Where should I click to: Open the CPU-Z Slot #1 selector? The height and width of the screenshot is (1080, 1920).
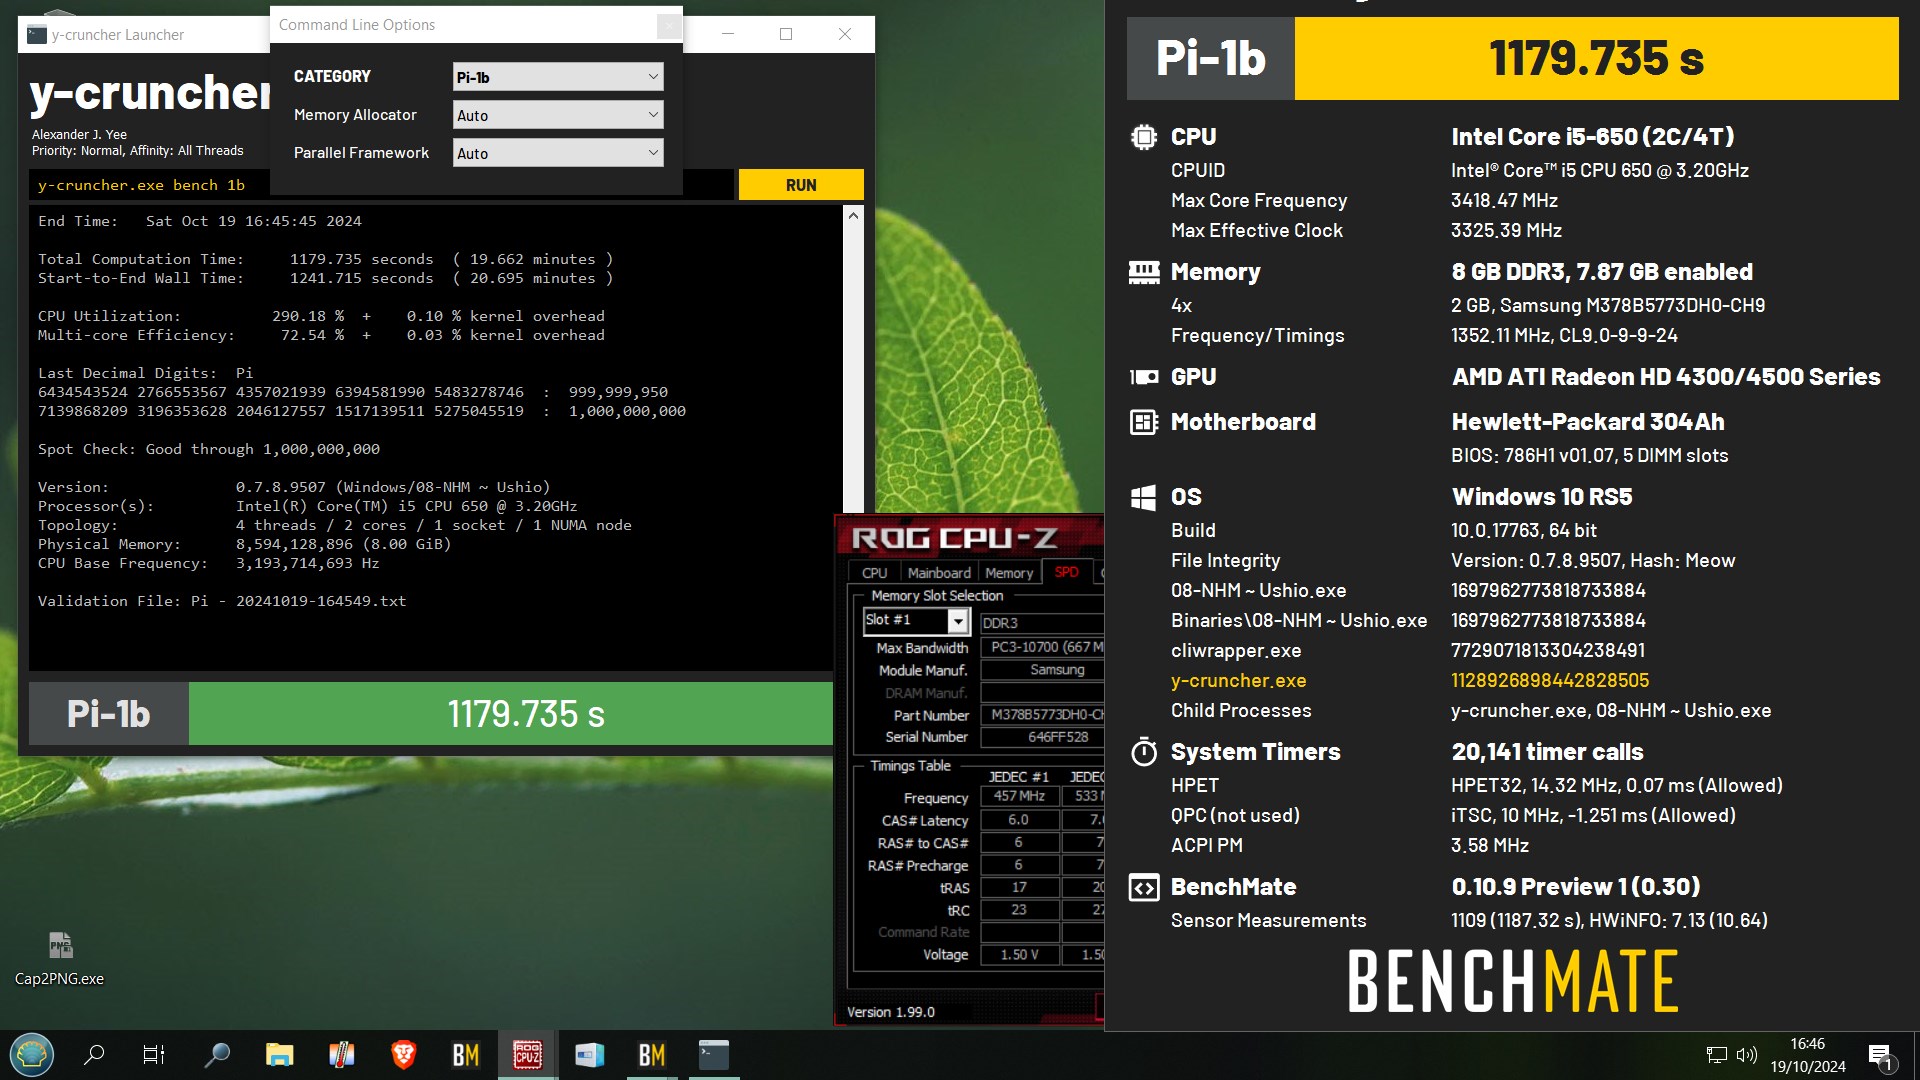coord(917,621)
